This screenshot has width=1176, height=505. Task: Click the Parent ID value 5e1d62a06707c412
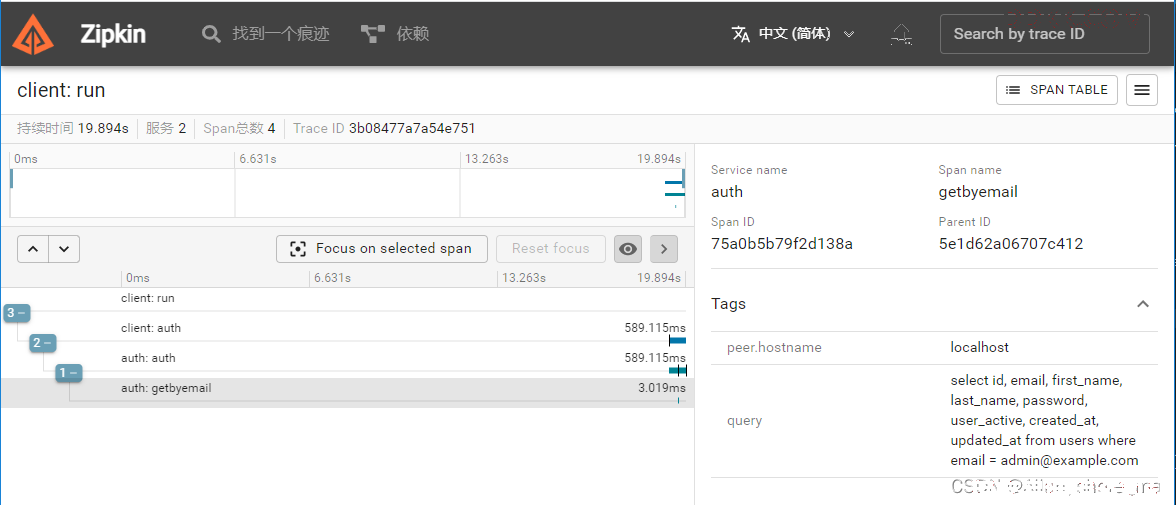(x=1011, y=244)
